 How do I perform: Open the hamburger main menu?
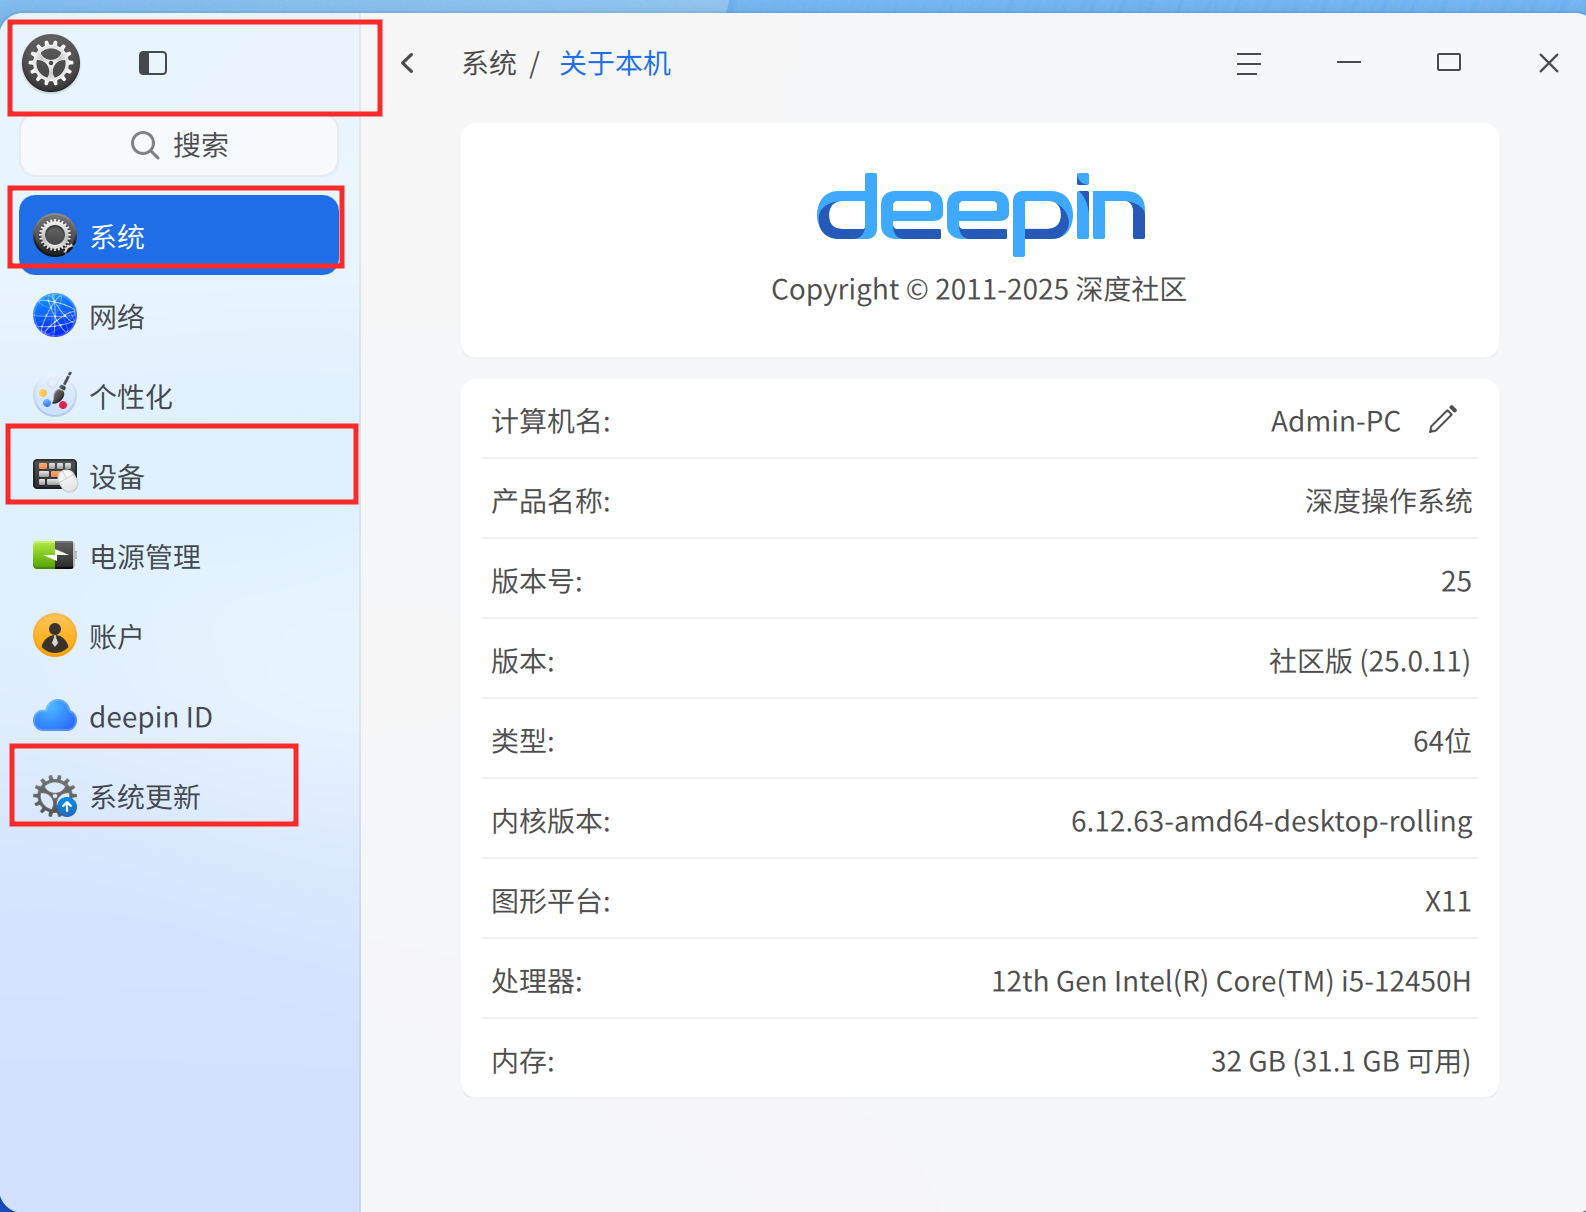[x=1248, y=64]
